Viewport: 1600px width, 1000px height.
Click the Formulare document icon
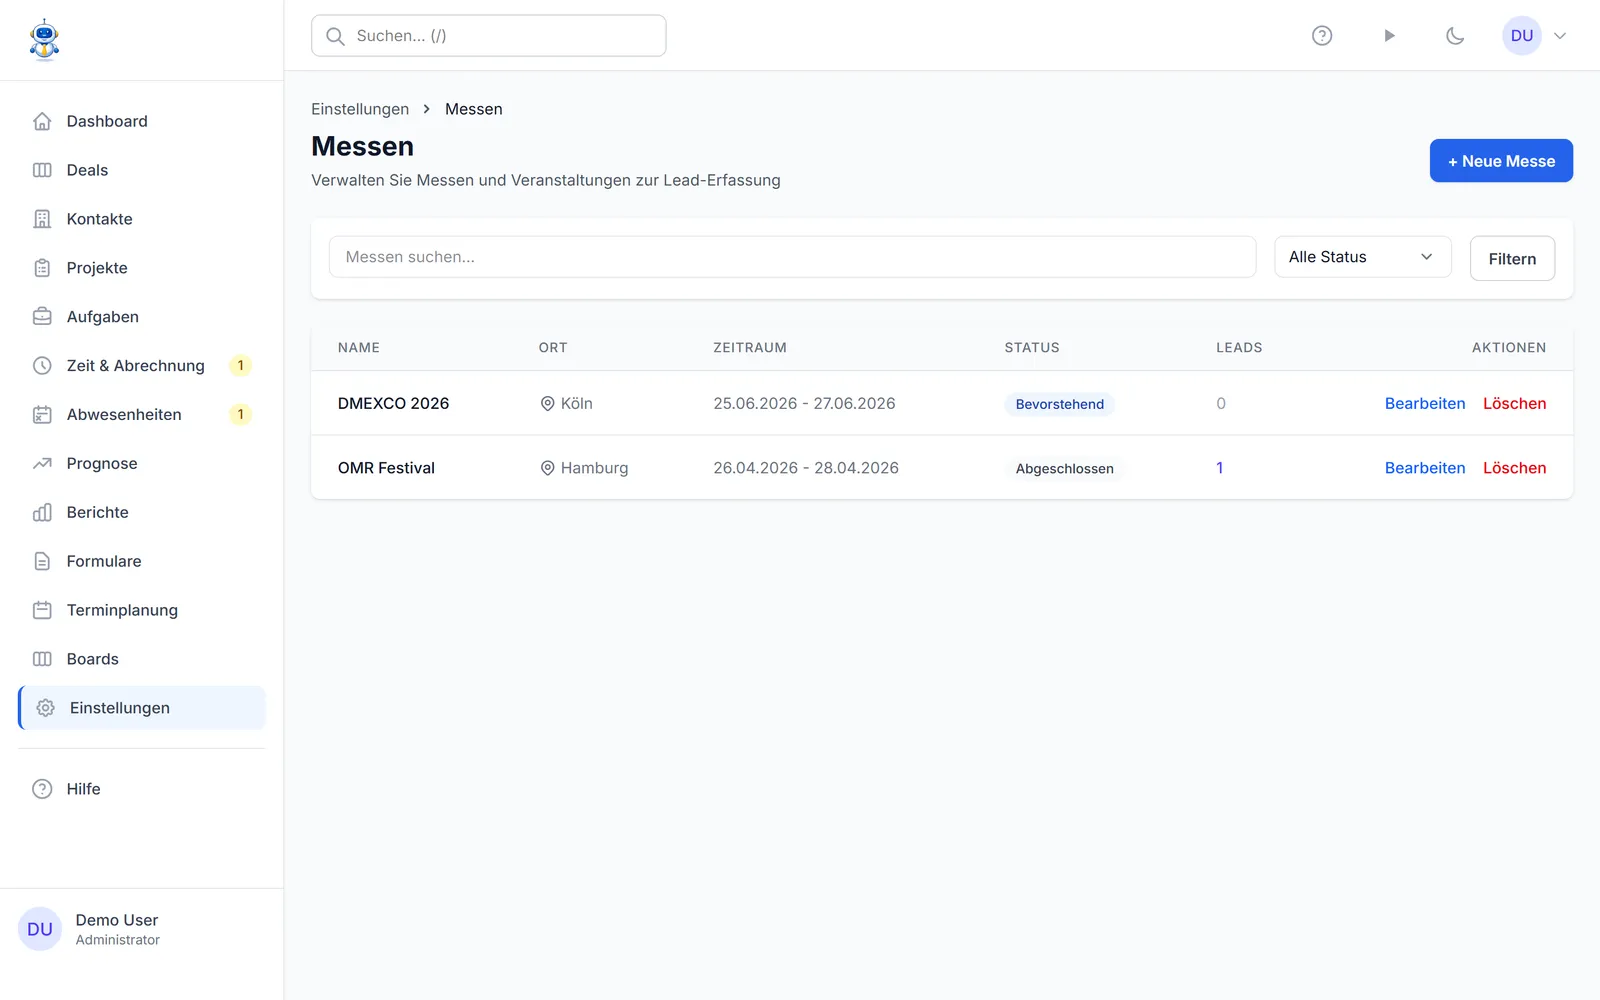pyautogui.click(x=42, y=562)
